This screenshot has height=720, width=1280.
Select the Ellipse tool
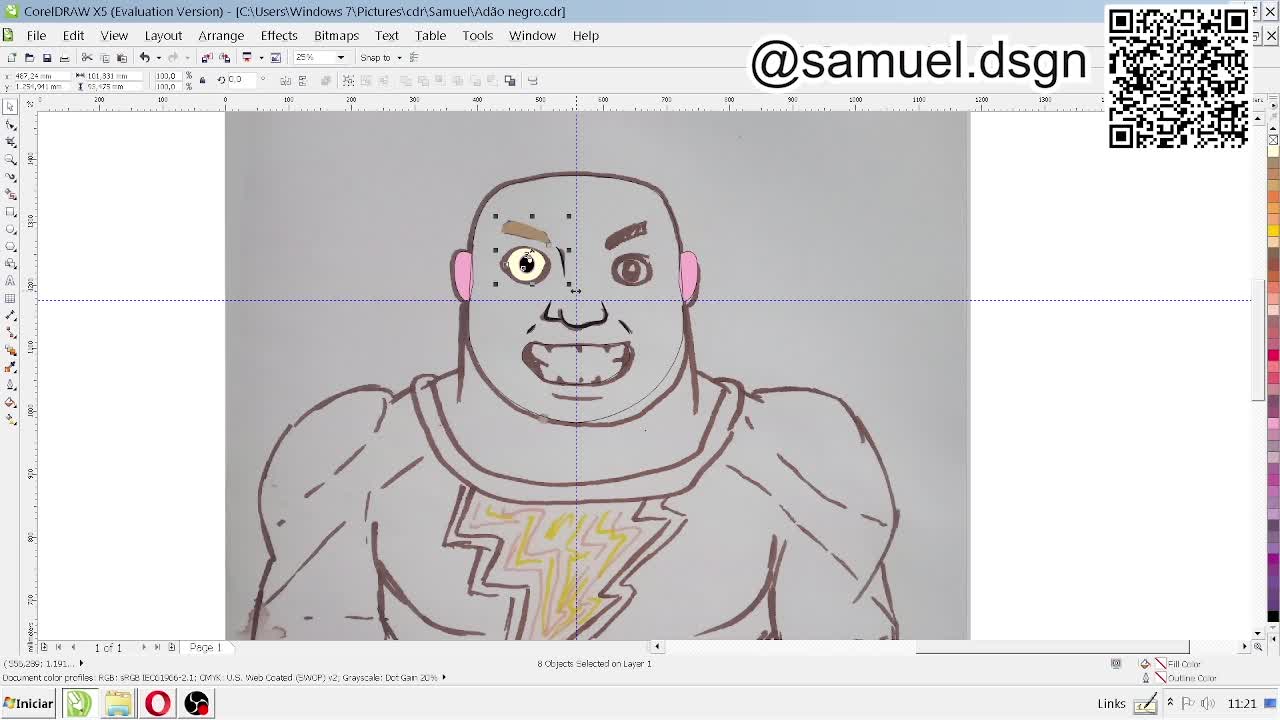[11, 229]
